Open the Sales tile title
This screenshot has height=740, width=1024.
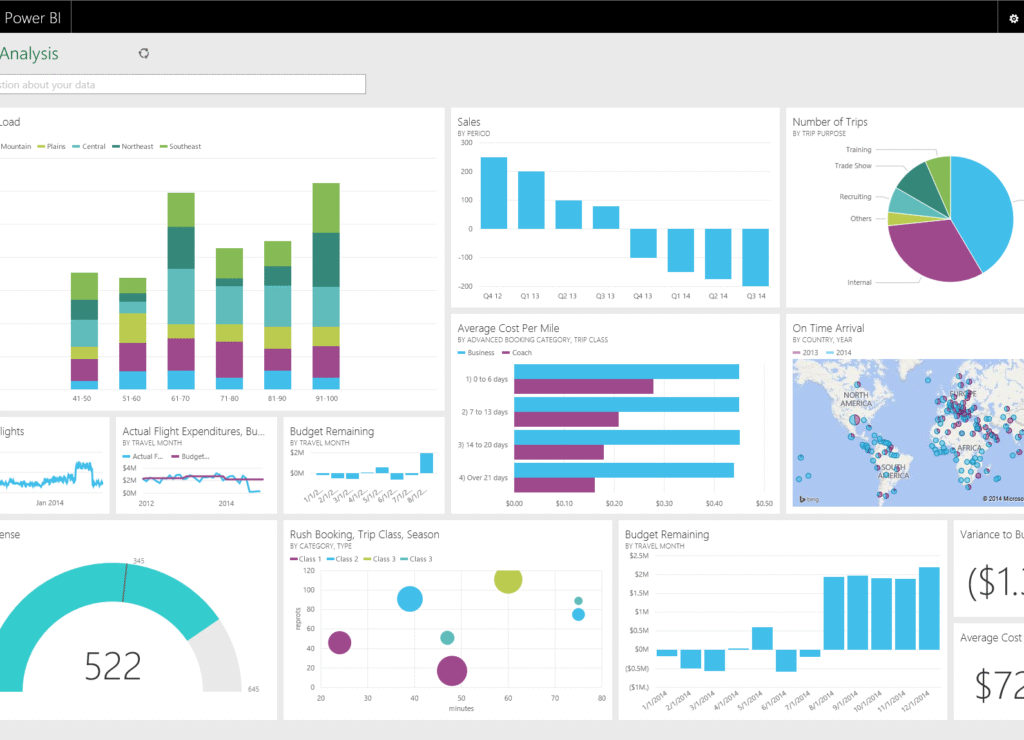coord(468,122)
